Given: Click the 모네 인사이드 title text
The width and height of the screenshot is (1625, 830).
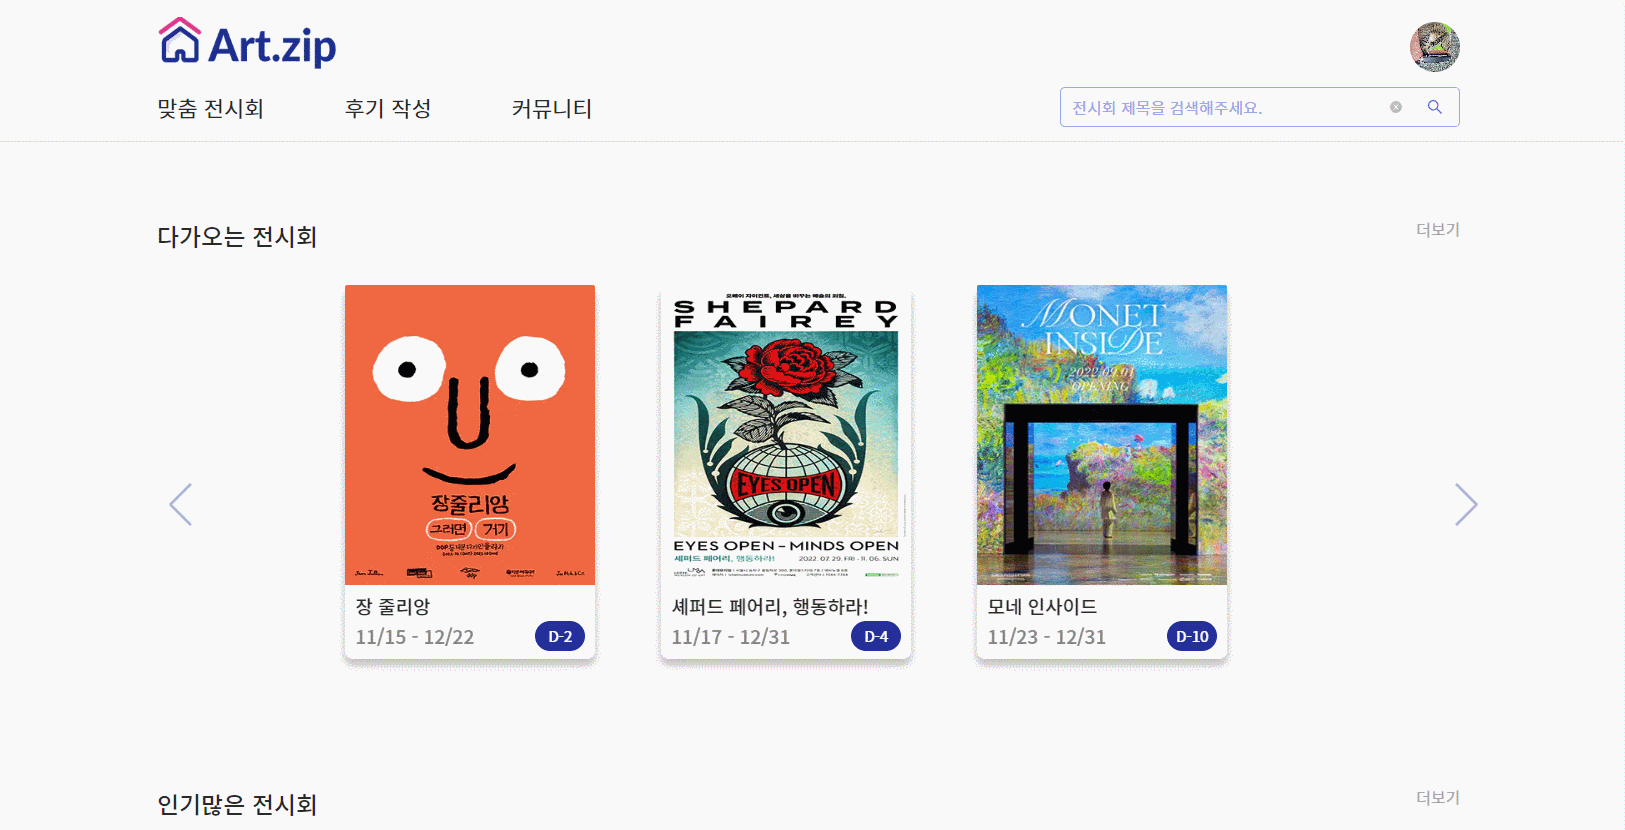Looking at the screenshot, I should 1042,606.
